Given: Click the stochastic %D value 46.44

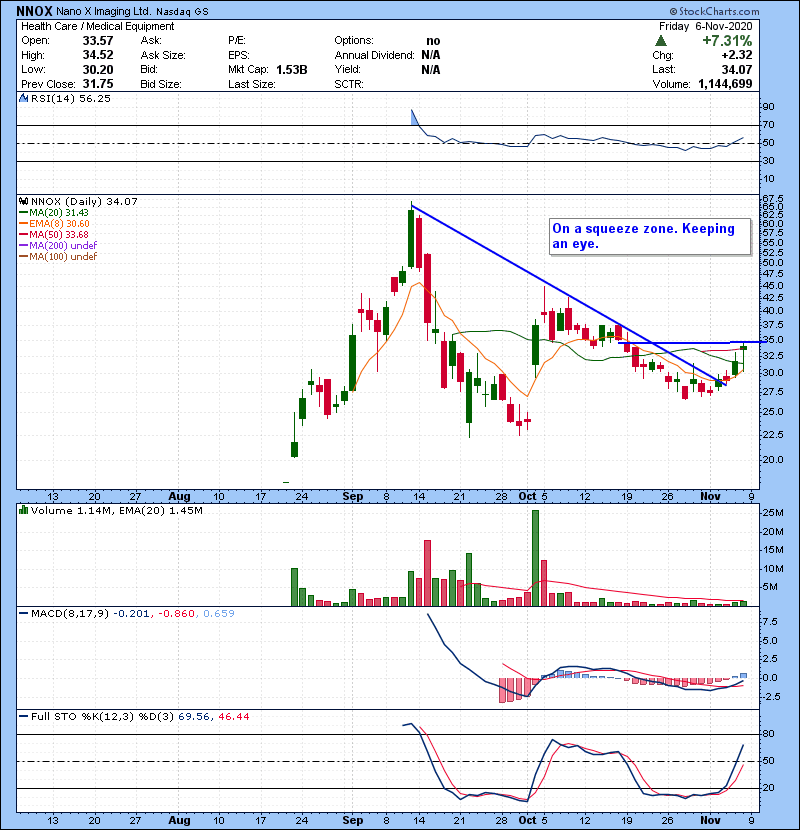Looking at the screenshot, I should click(x=233, y=716).
